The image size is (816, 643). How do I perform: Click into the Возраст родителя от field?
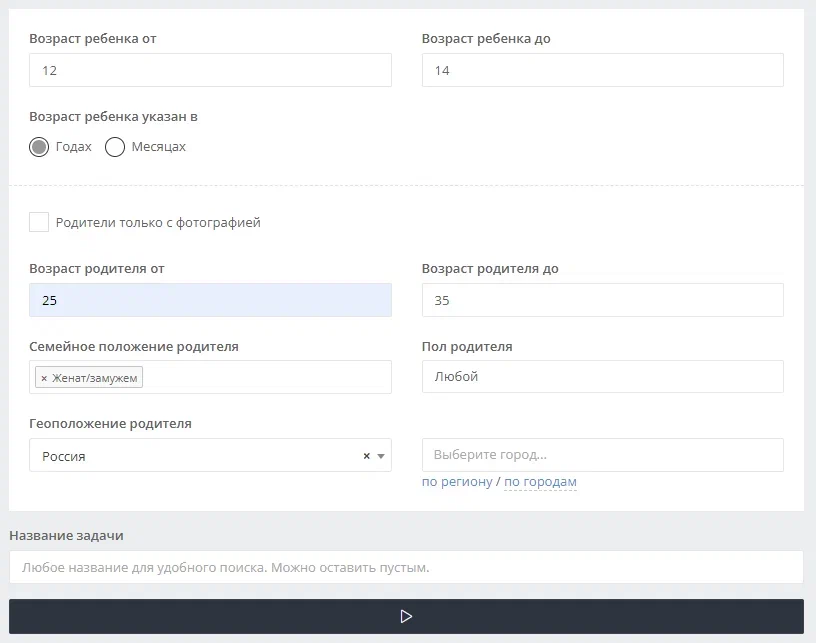click(x=210, y=301)
